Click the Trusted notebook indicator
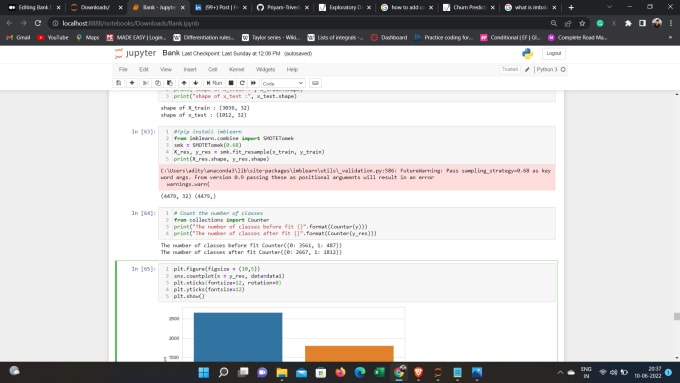This screenshot has height=383, width=680. [x=510, y=69]
